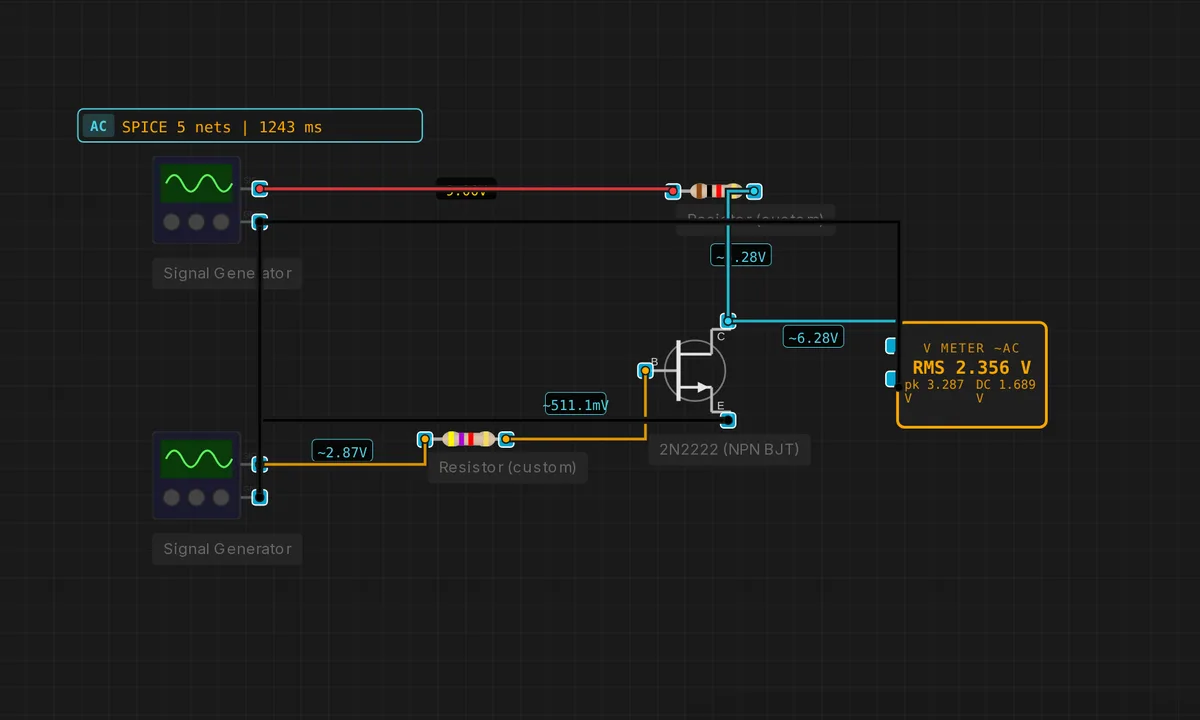Click the voltmeter's lower input terminal
This screenshot has height=720, width=1200.
pyautogui.click(x=891, y=379)
